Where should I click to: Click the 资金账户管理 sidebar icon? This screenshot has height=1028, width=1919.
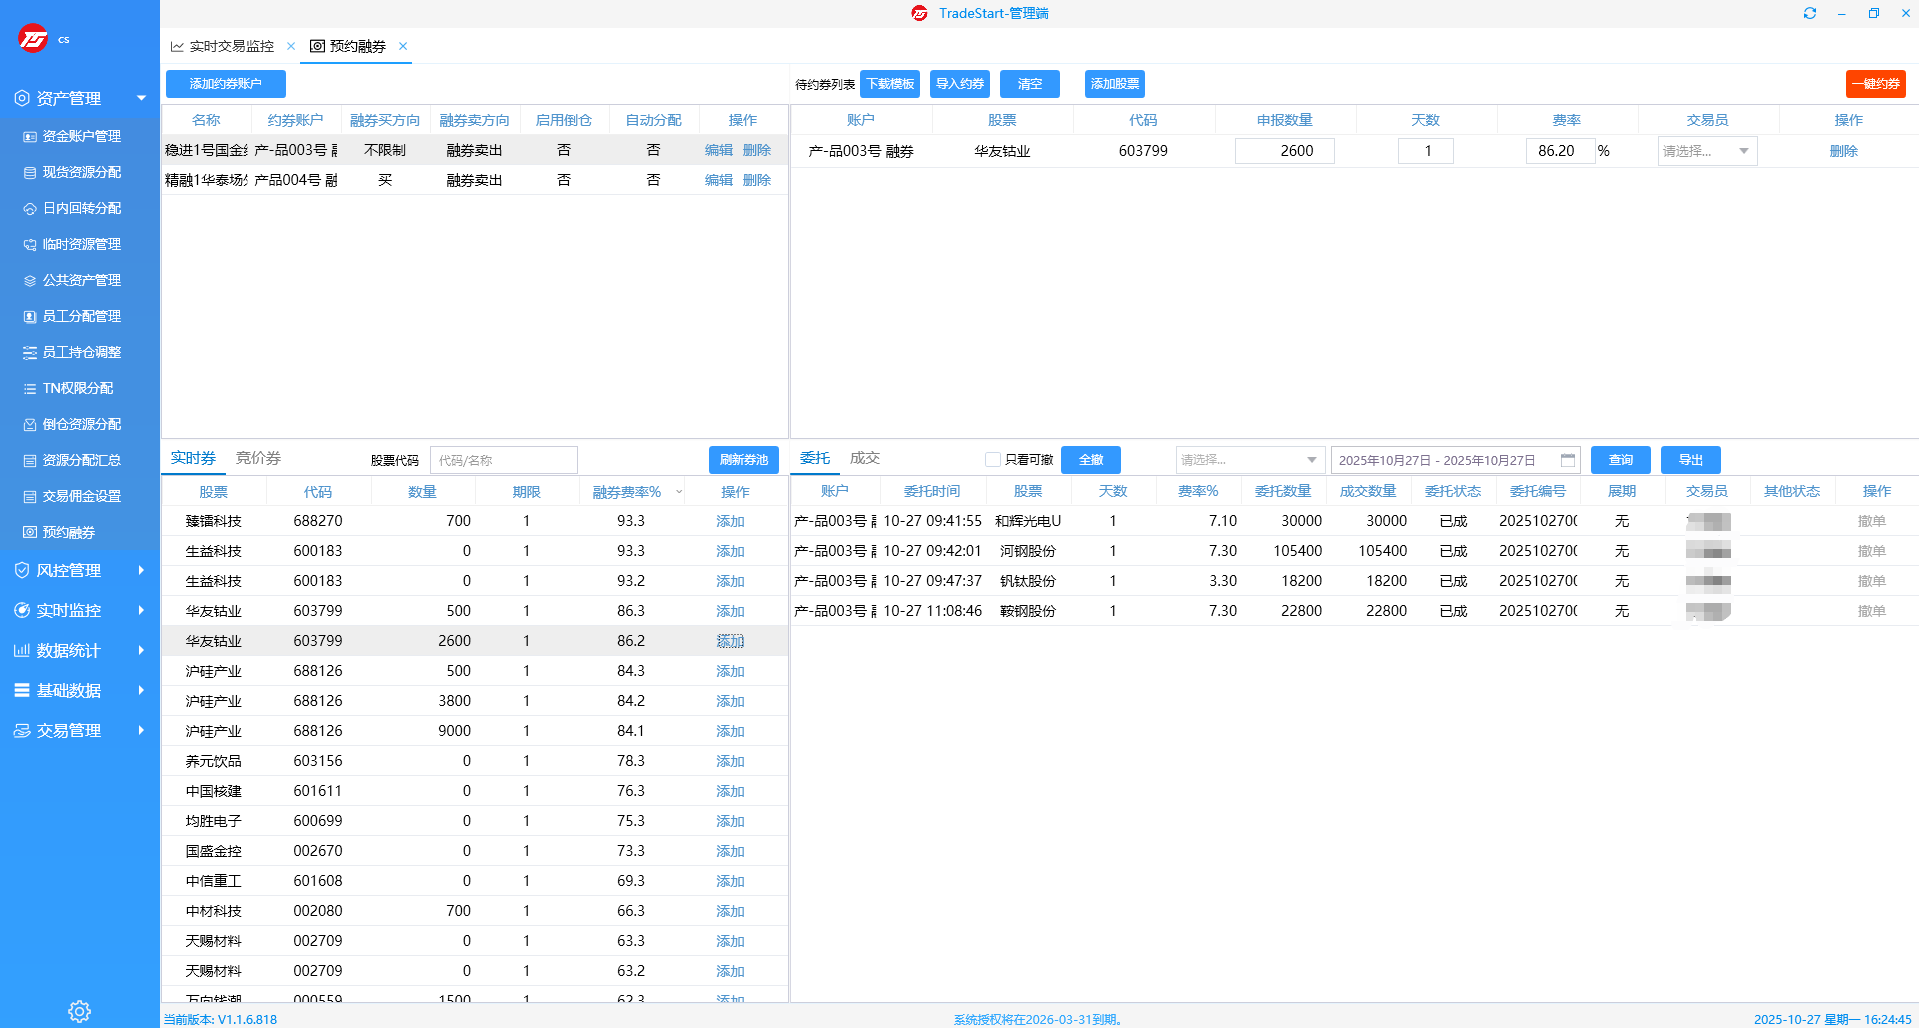click(30, 136)
